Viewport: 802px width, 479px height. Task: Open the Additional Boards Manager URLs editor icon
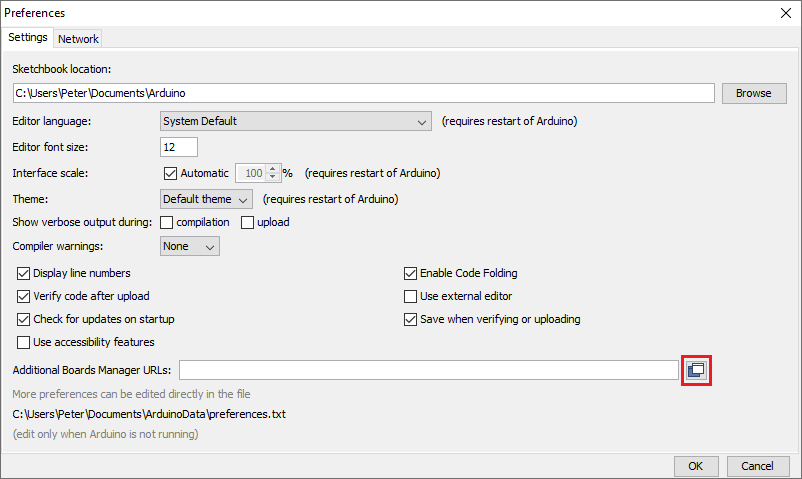696,370
